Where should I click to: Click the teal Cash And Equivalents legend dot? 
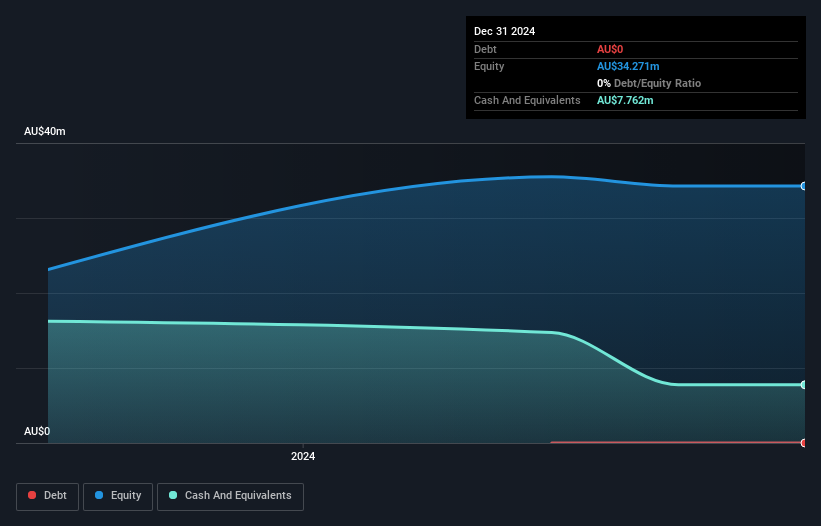click(173, 495)
